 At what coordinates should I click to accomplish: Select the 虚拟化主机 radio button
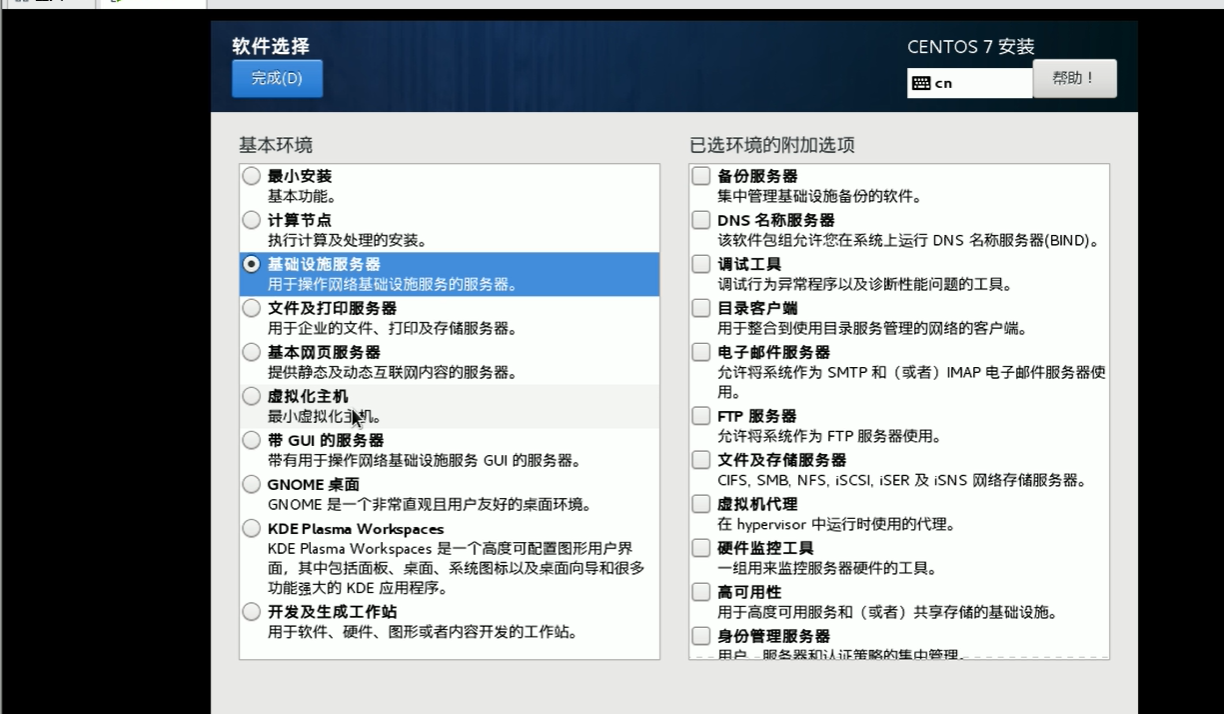pos(251,396)
